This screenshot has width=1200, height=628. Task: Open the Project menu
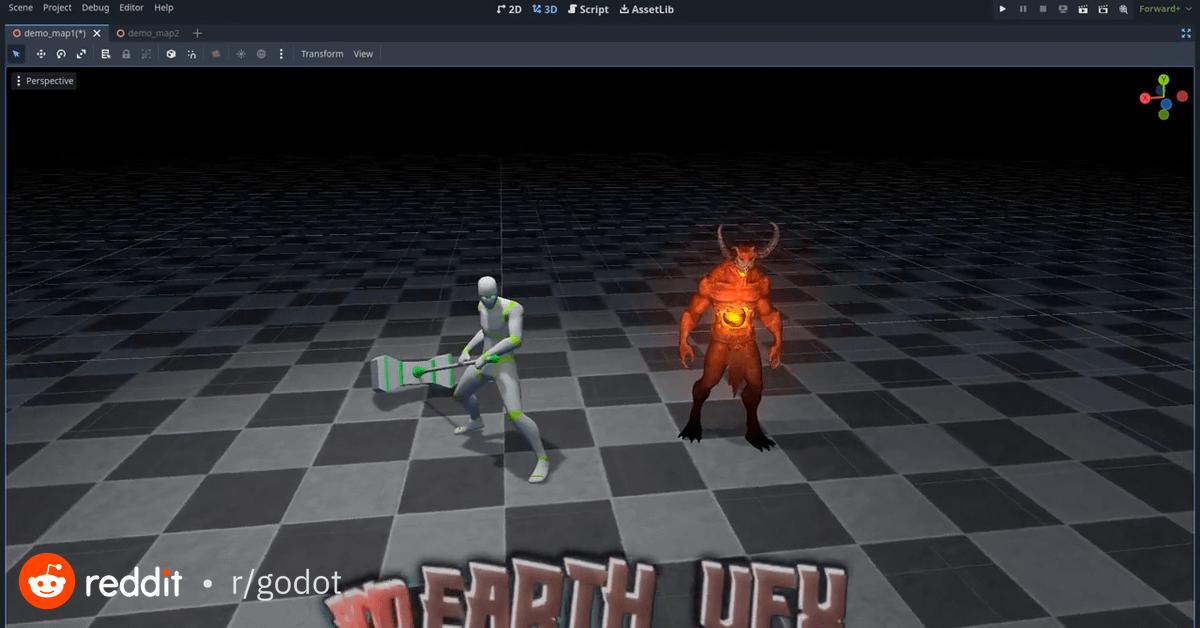[x=57, y=8]
